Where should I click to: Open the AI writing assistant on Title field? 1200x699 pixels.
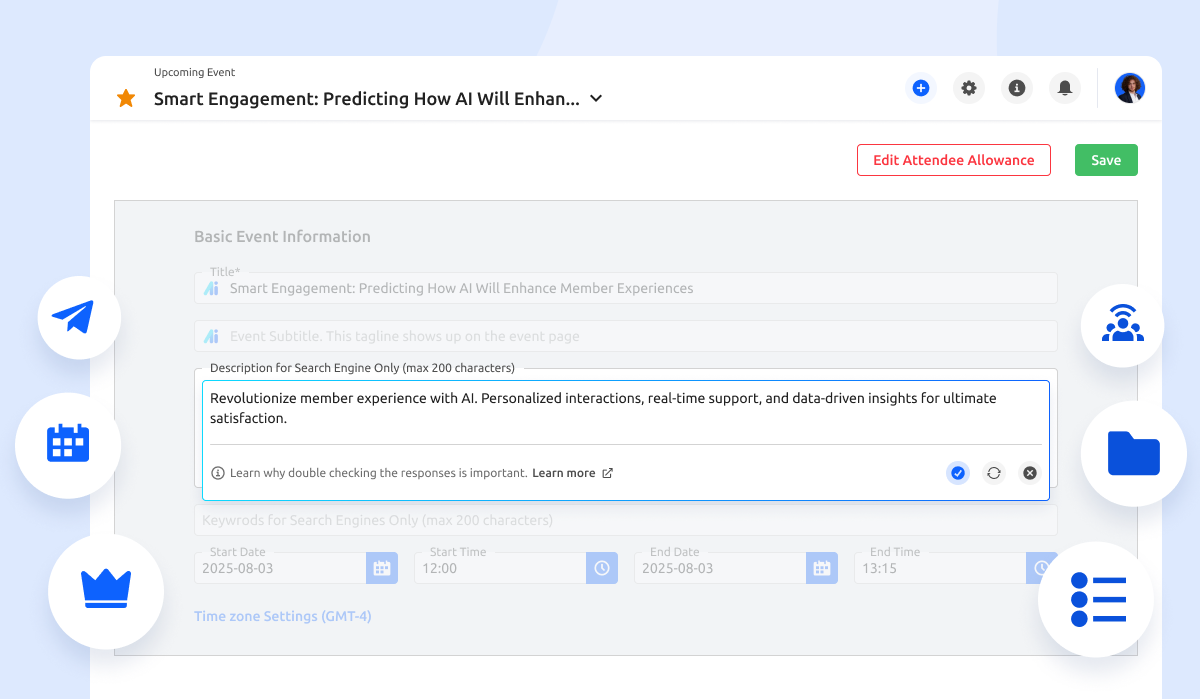pyautogui.click(x=211, y=288)
